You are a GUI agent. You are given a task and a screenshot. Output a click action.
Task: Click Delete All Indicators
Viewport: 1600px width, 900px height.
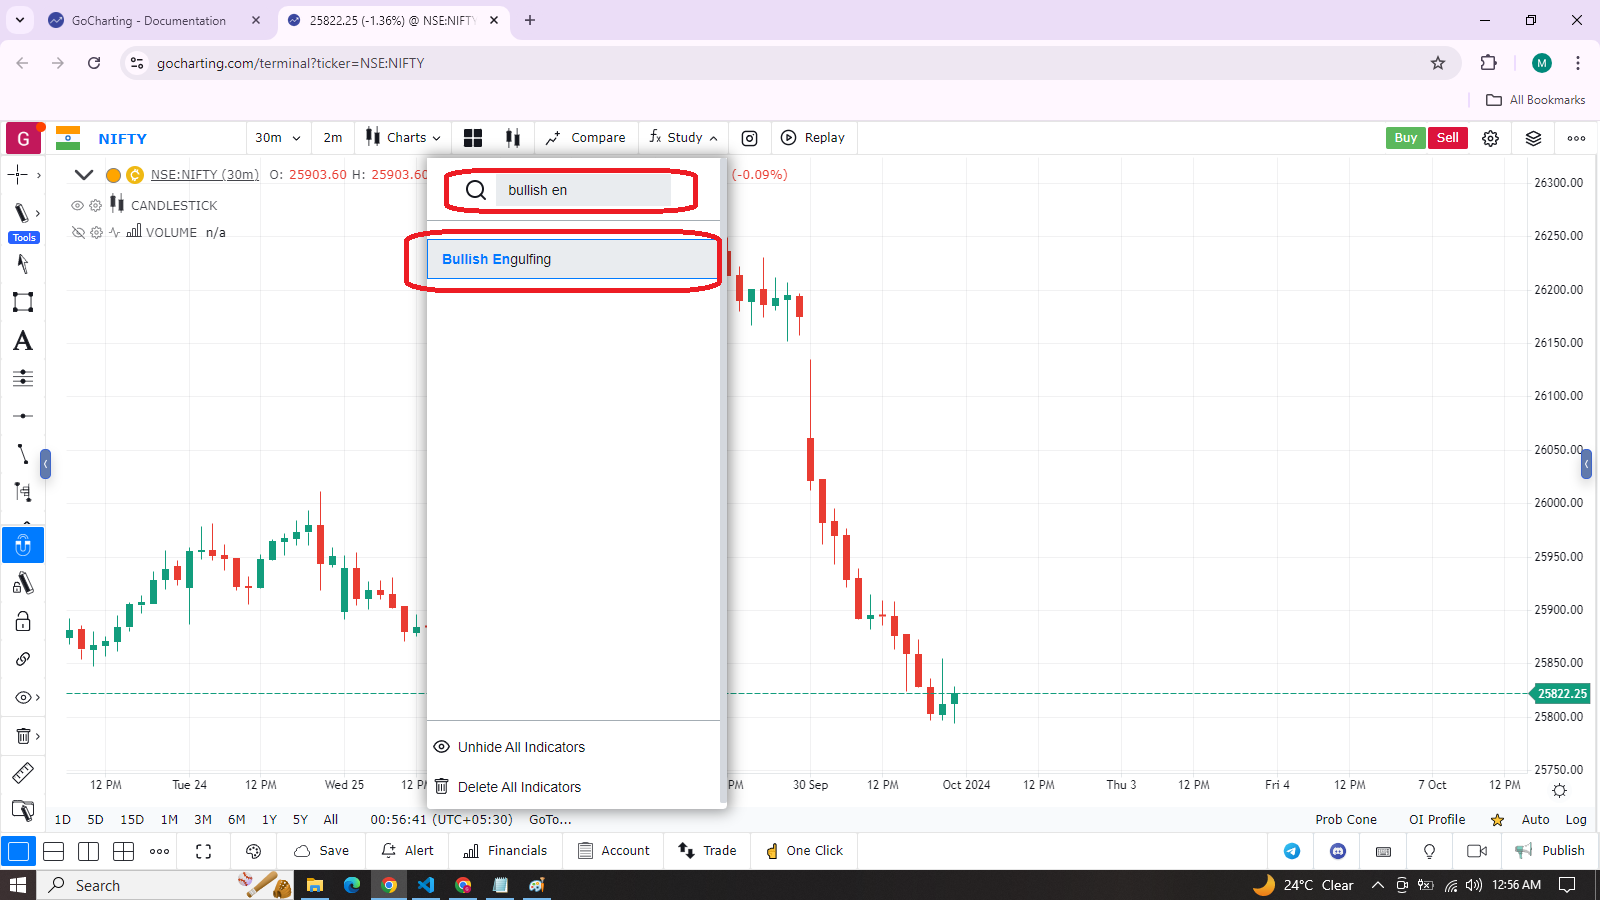coord(519,787)
